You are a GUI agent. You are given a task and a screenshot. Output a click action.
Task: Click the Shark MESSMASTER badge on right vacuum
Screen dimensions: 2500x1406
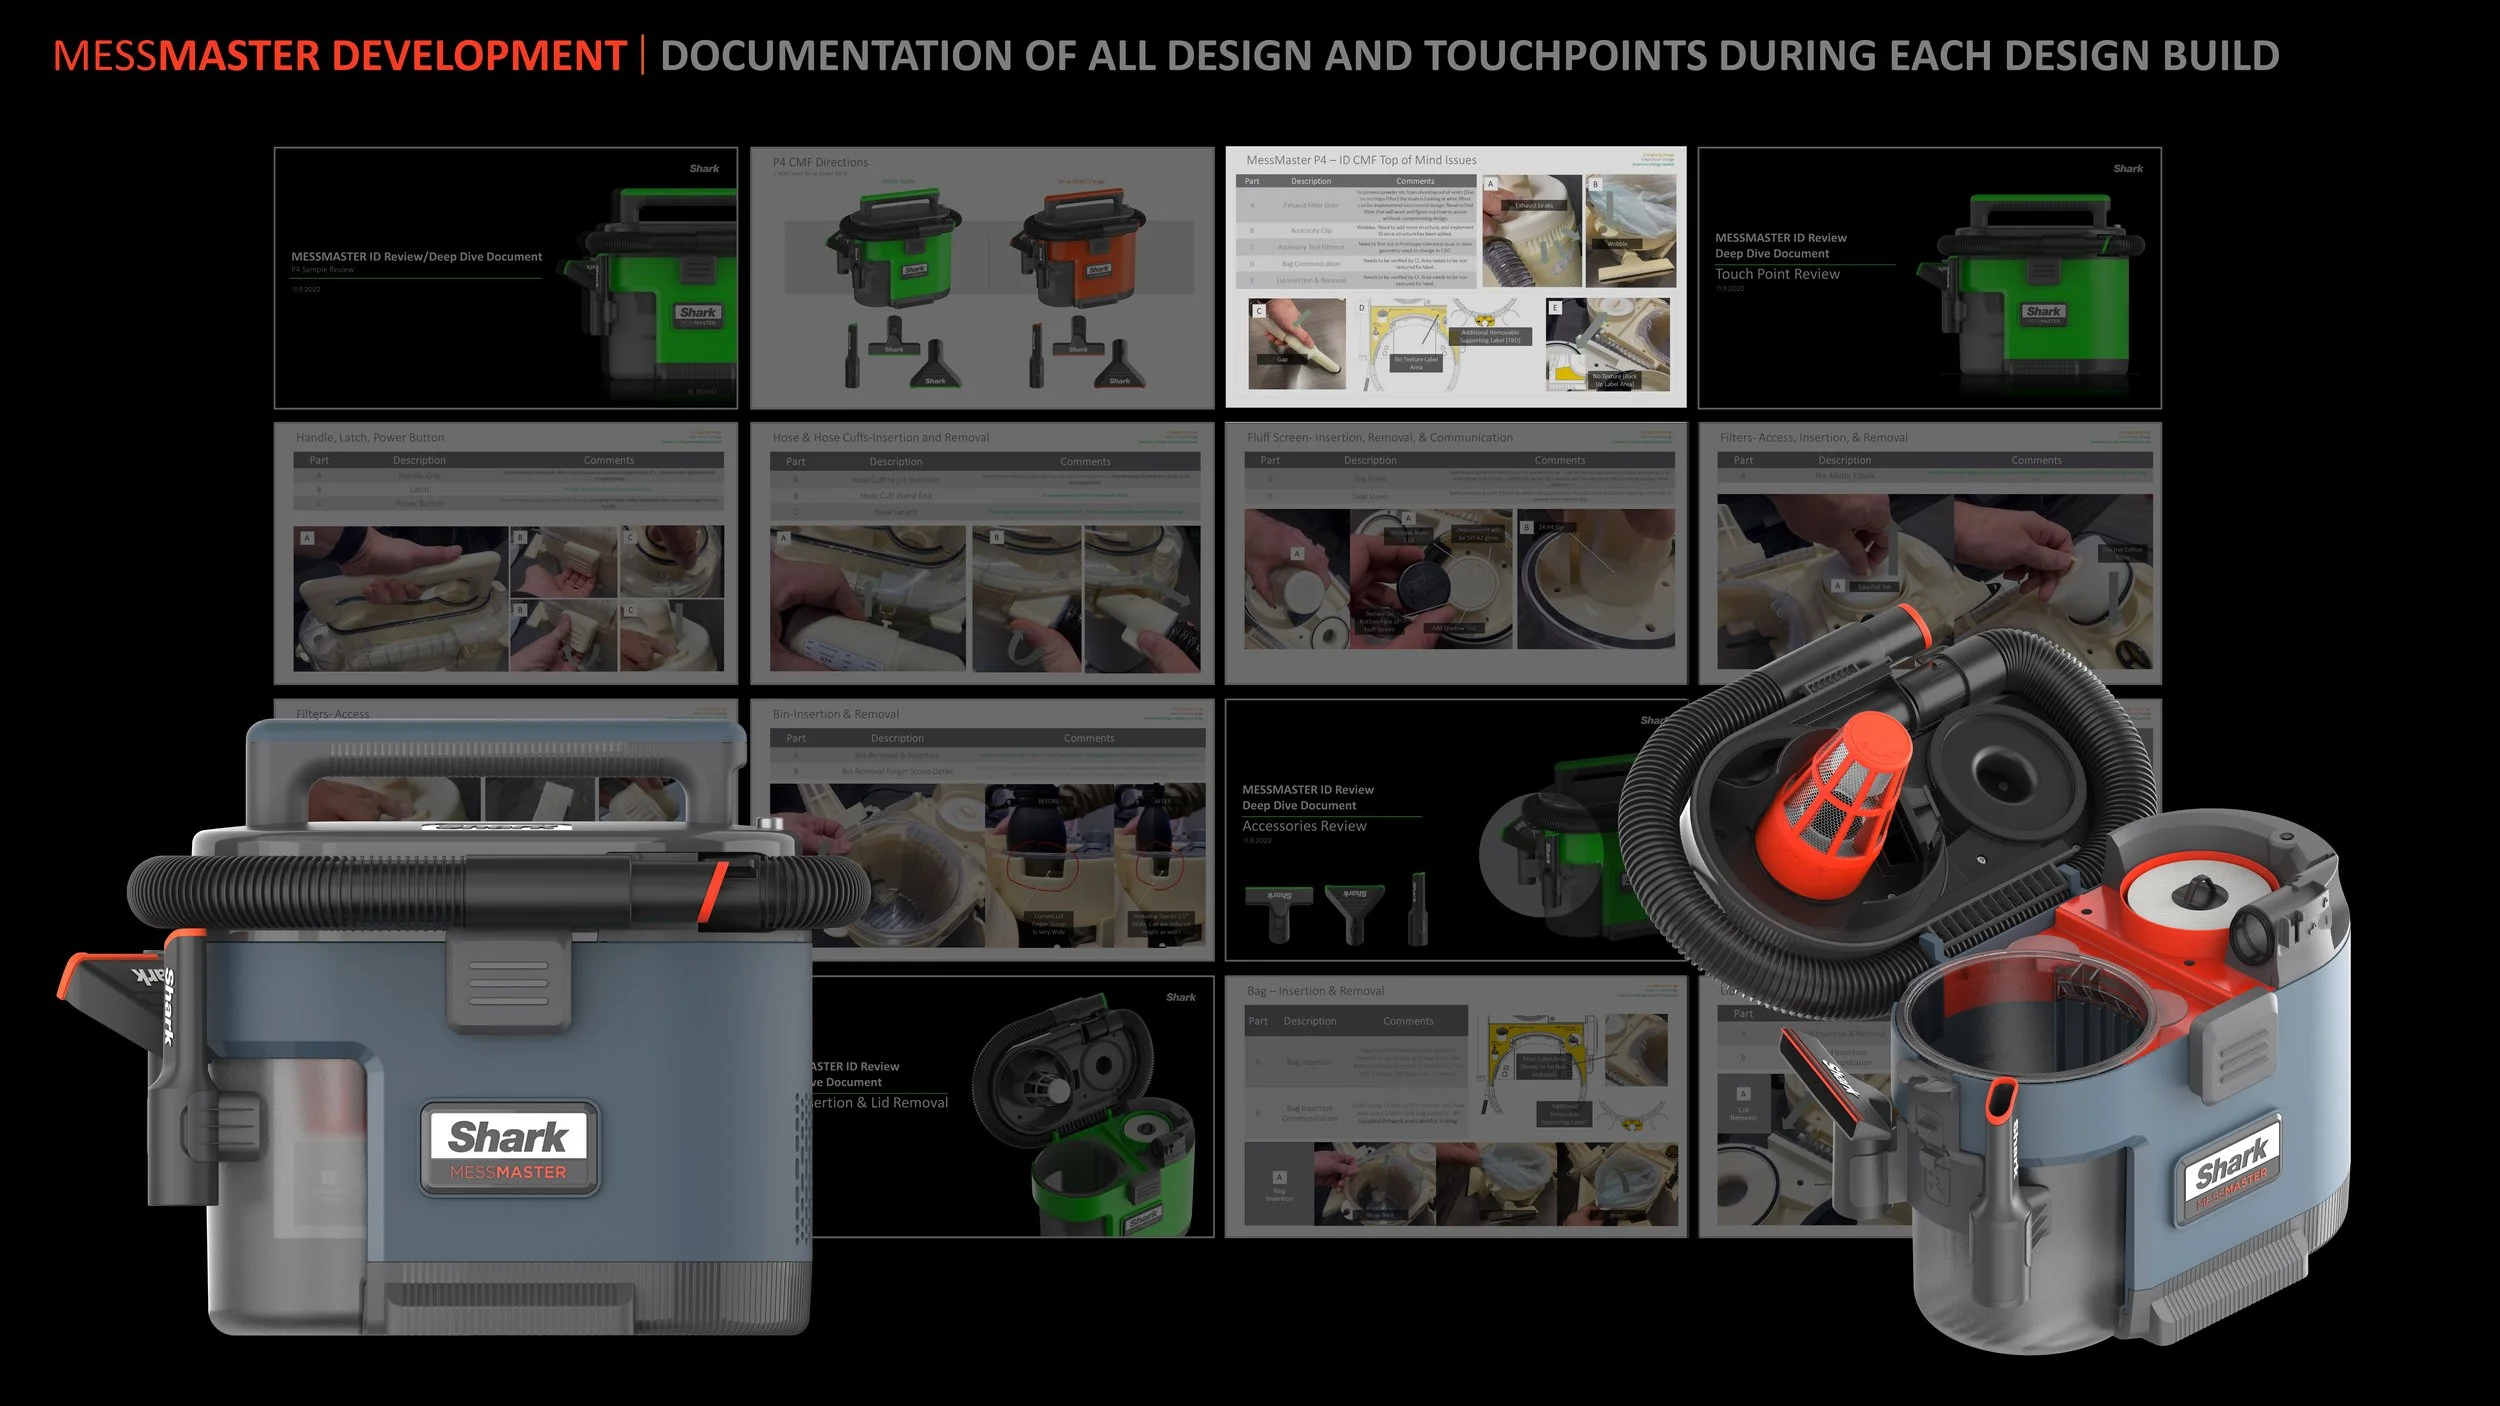[2232, 1172]
